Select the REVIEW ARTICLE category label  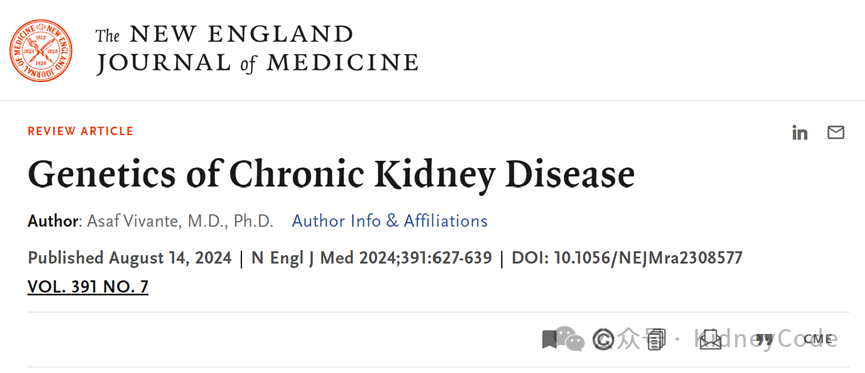[81, 131]
